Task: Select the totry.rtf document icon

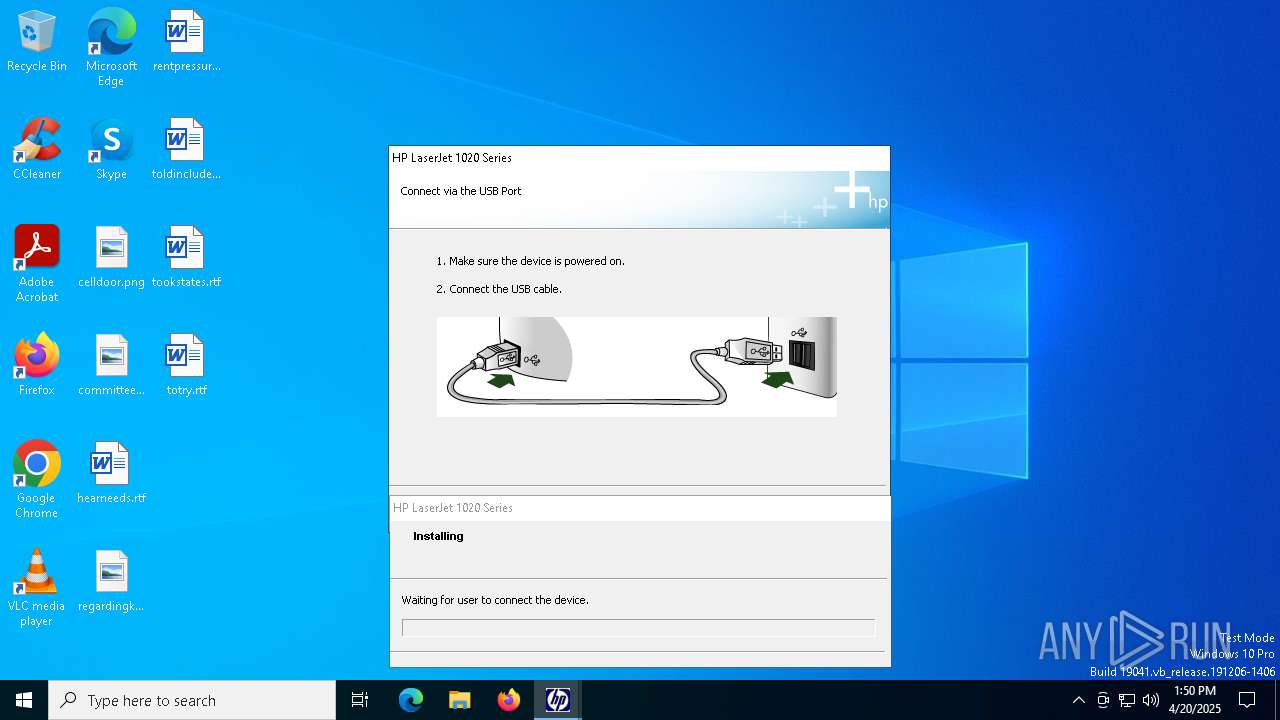Action: pyautogui.click(x=186, y=366)
